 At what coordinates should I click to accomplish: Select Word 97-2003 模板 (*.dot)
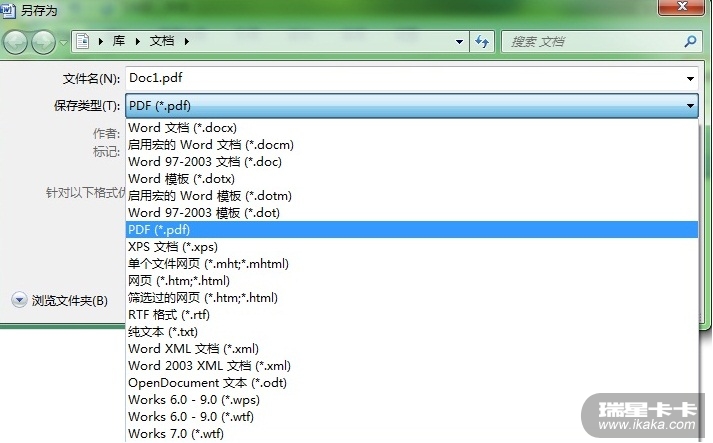[x=412, y=212]
